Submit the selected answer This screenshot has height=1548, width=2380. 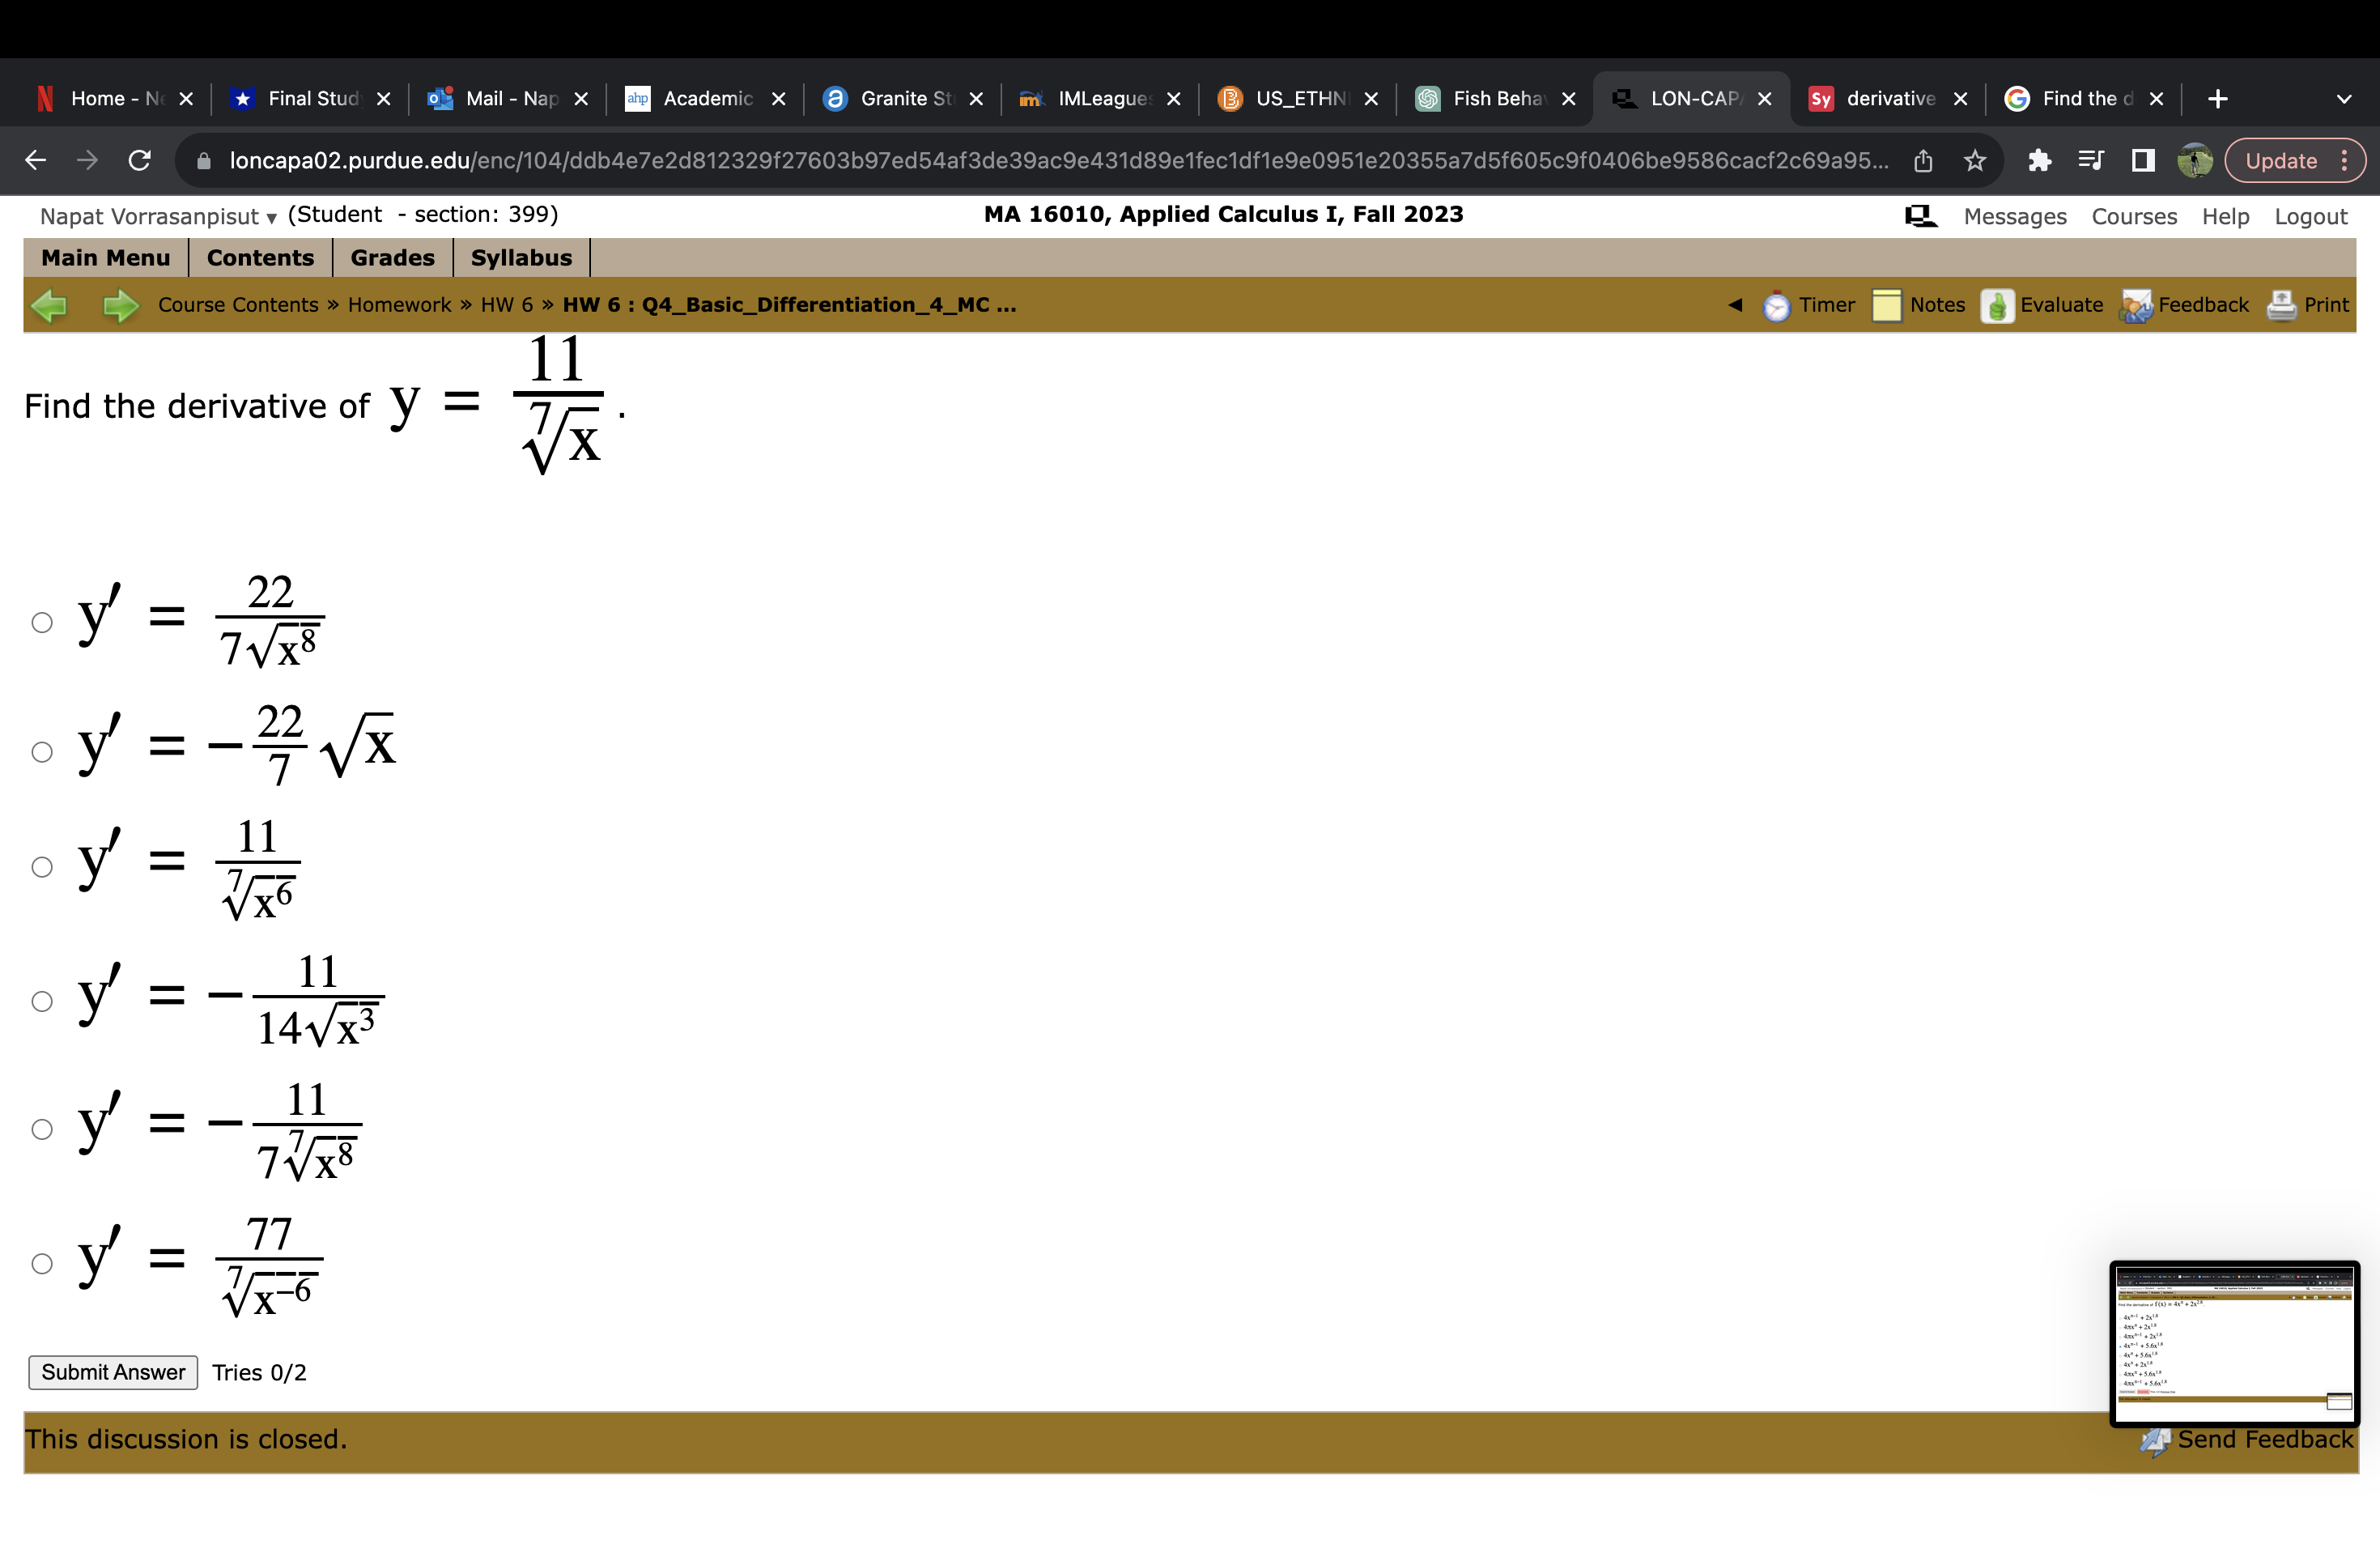coord(112,1372)
